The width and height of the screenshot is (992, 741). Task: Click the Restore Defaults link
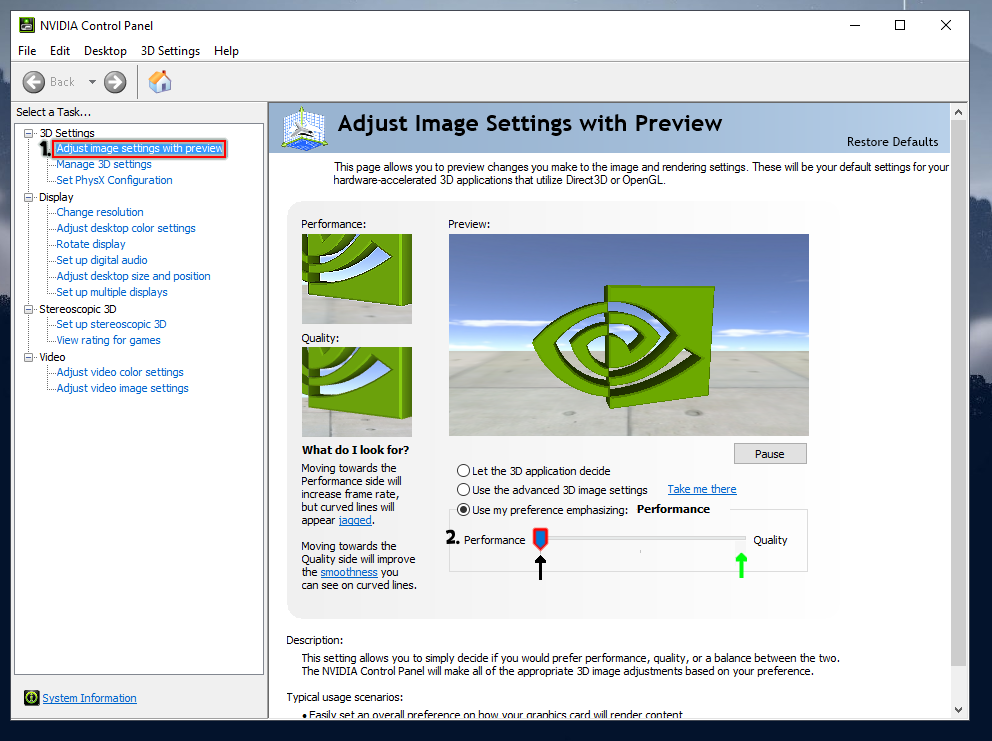pos(892,142)
